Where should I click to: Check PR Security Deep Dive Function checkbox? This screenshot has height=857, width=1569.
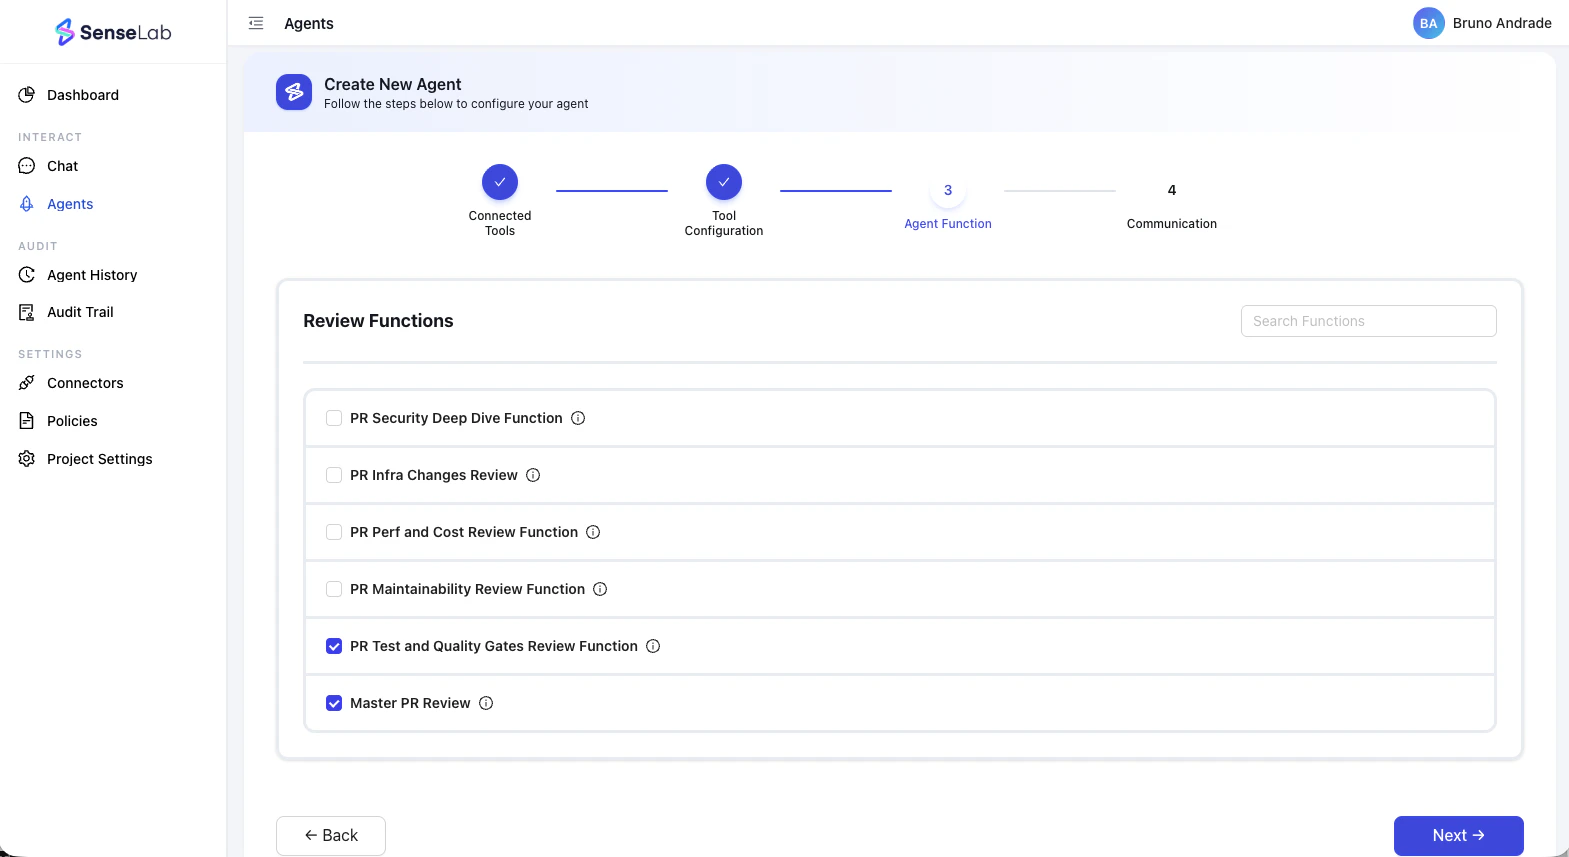[334, 418]
